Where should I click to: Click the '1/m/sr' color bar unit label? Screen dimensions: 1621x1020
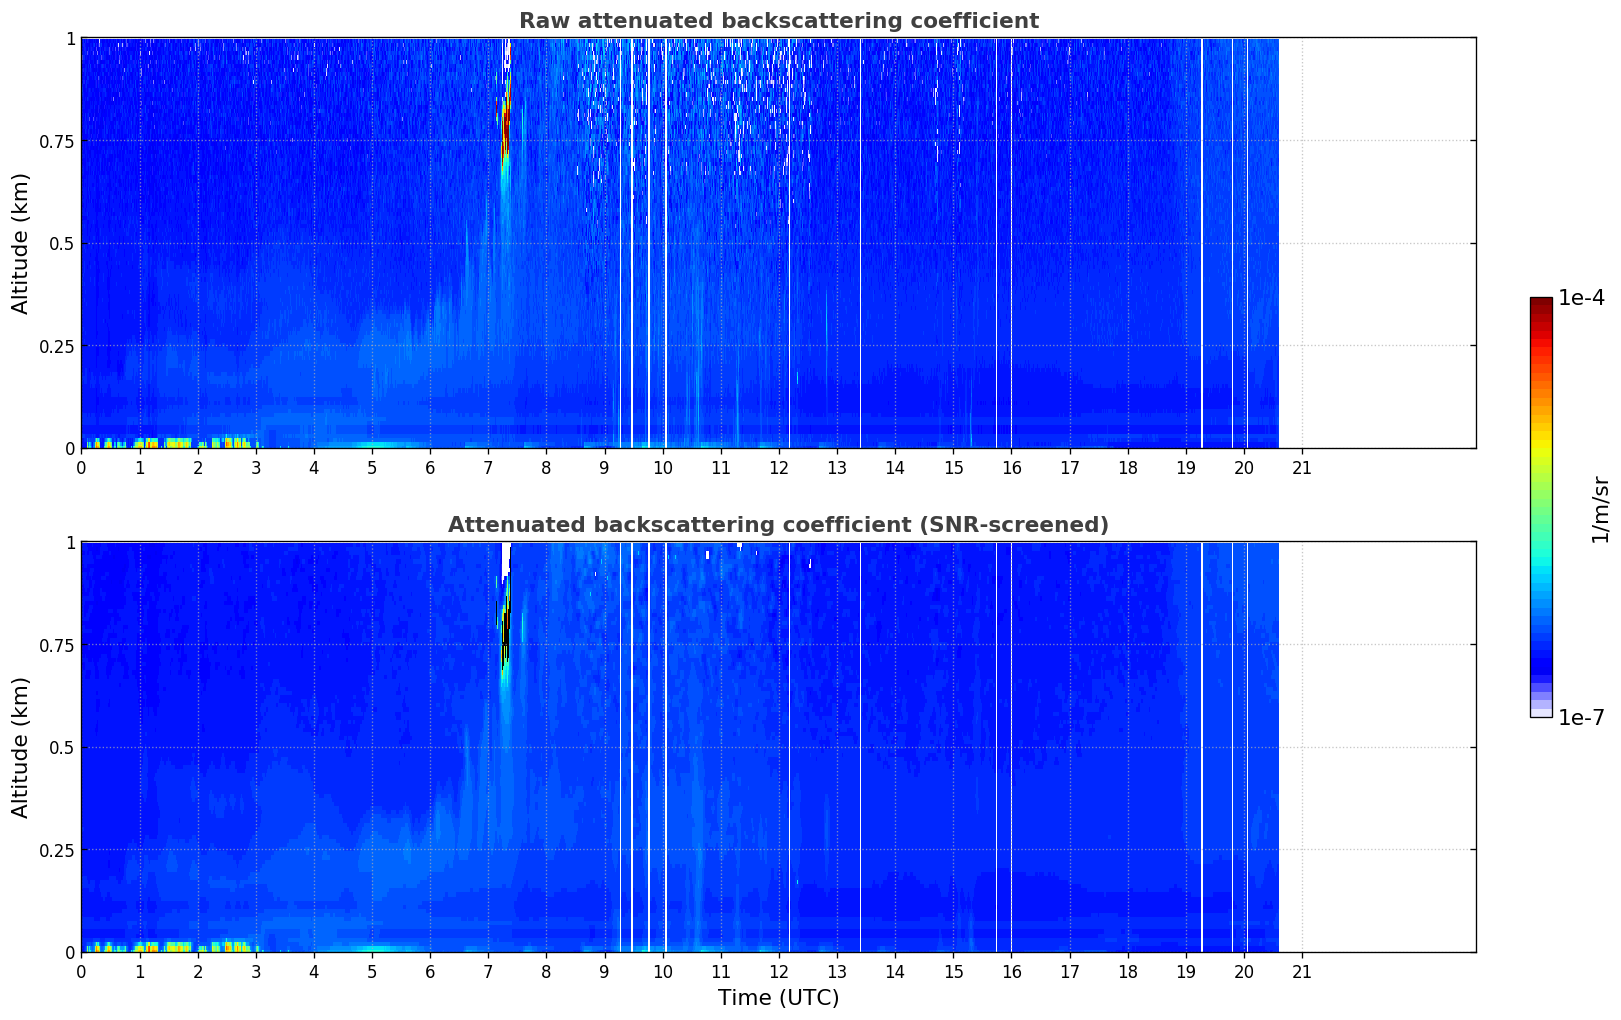coord(1600,509)
